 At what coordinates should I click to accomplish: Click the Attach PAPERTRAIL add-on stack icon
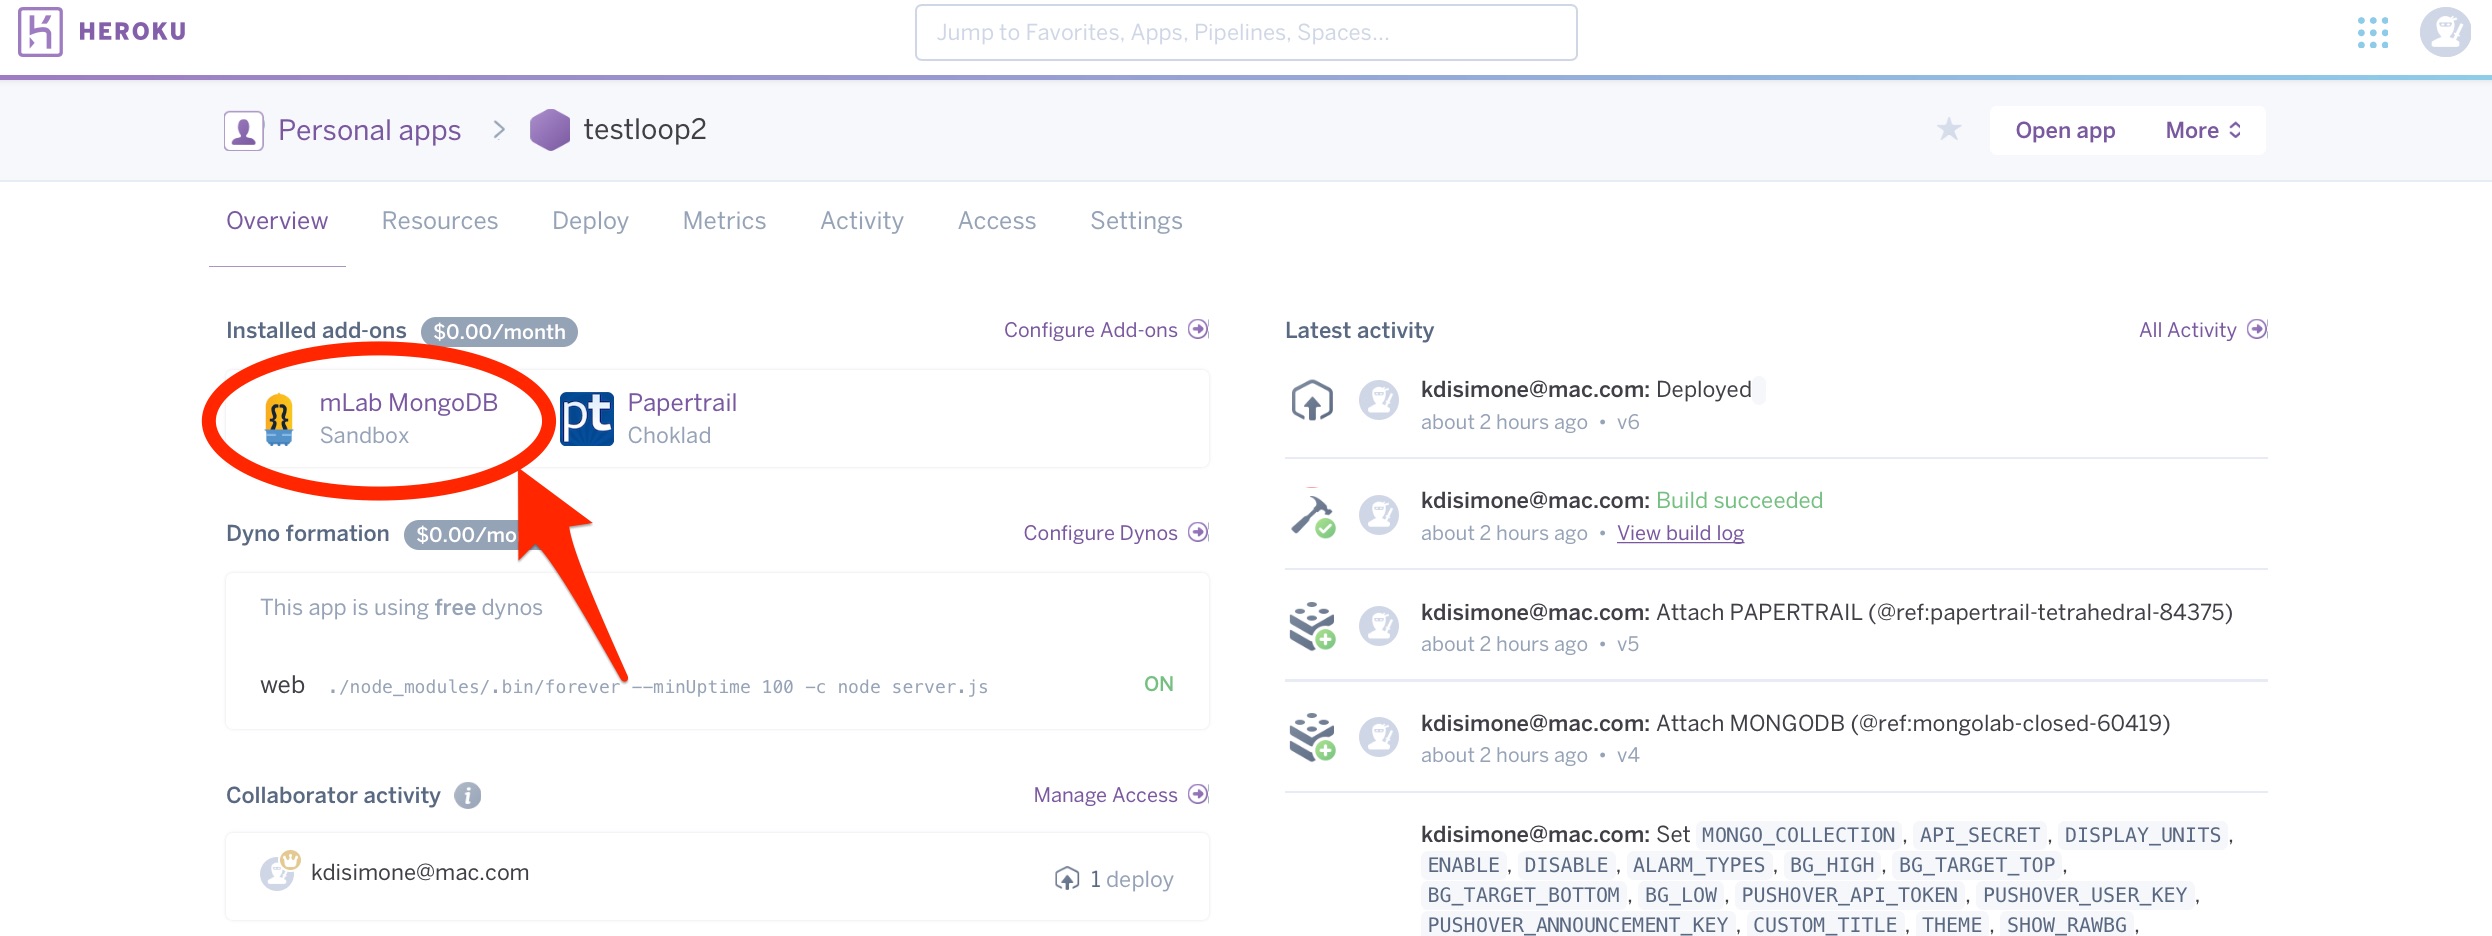point(1312,626)
